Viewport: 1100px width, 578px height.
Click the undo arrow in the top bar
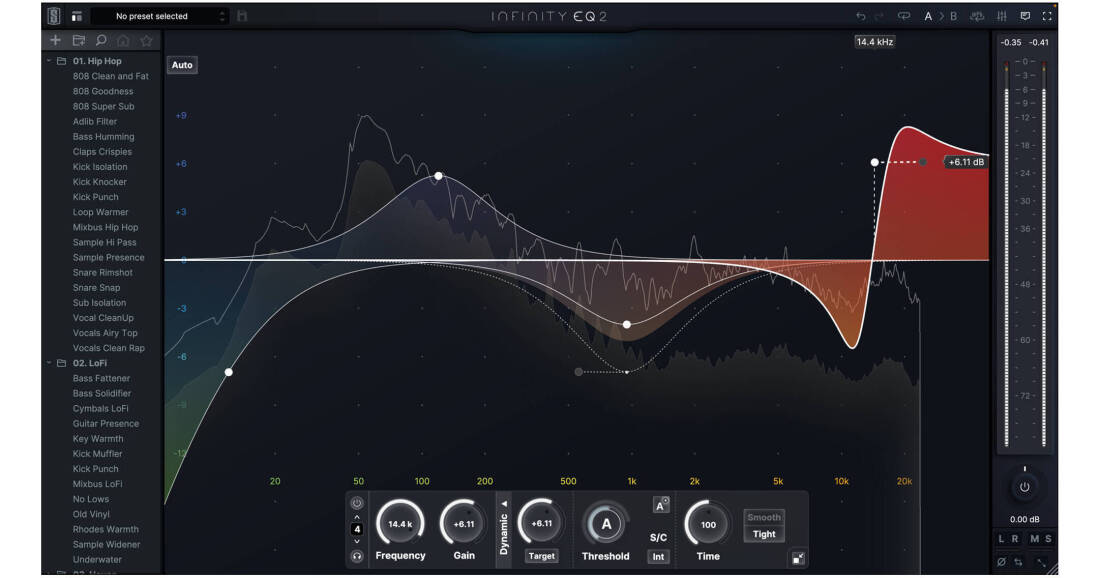pyautogui.click(x=861, y=16)
